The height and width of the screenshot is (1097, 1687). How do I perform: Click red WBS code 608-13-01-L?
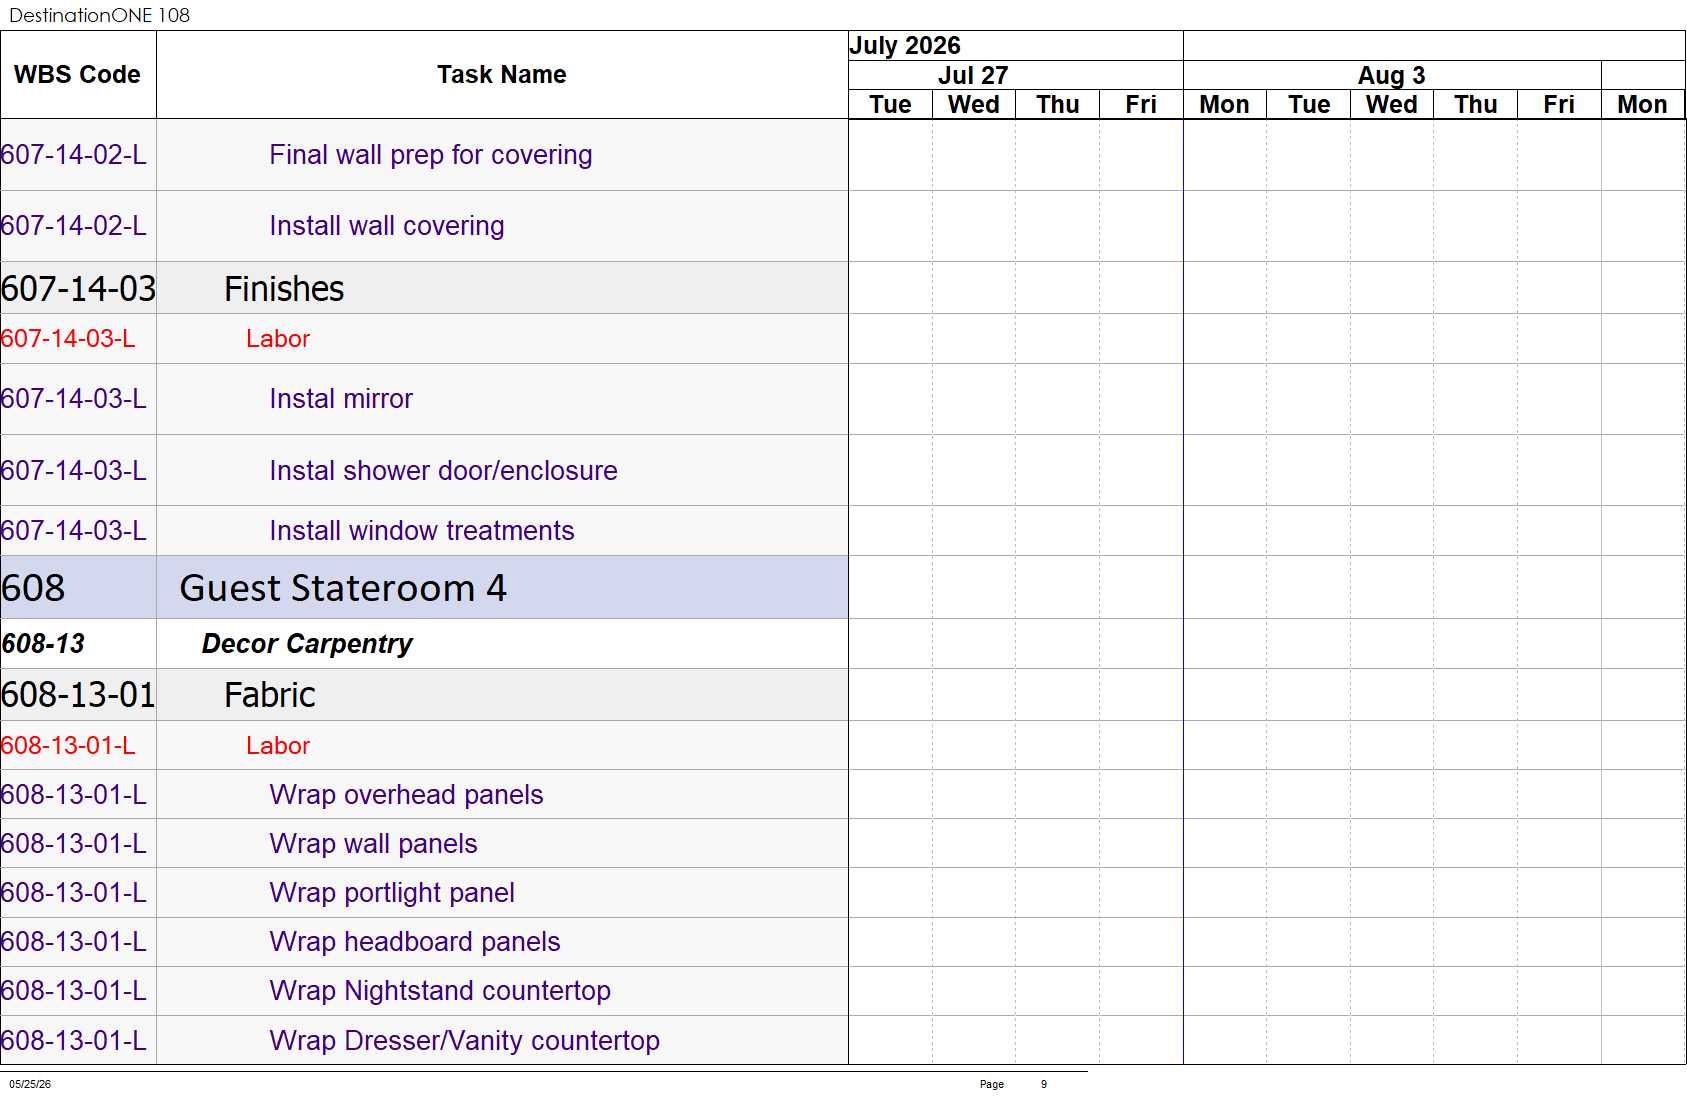pos(68,746)
